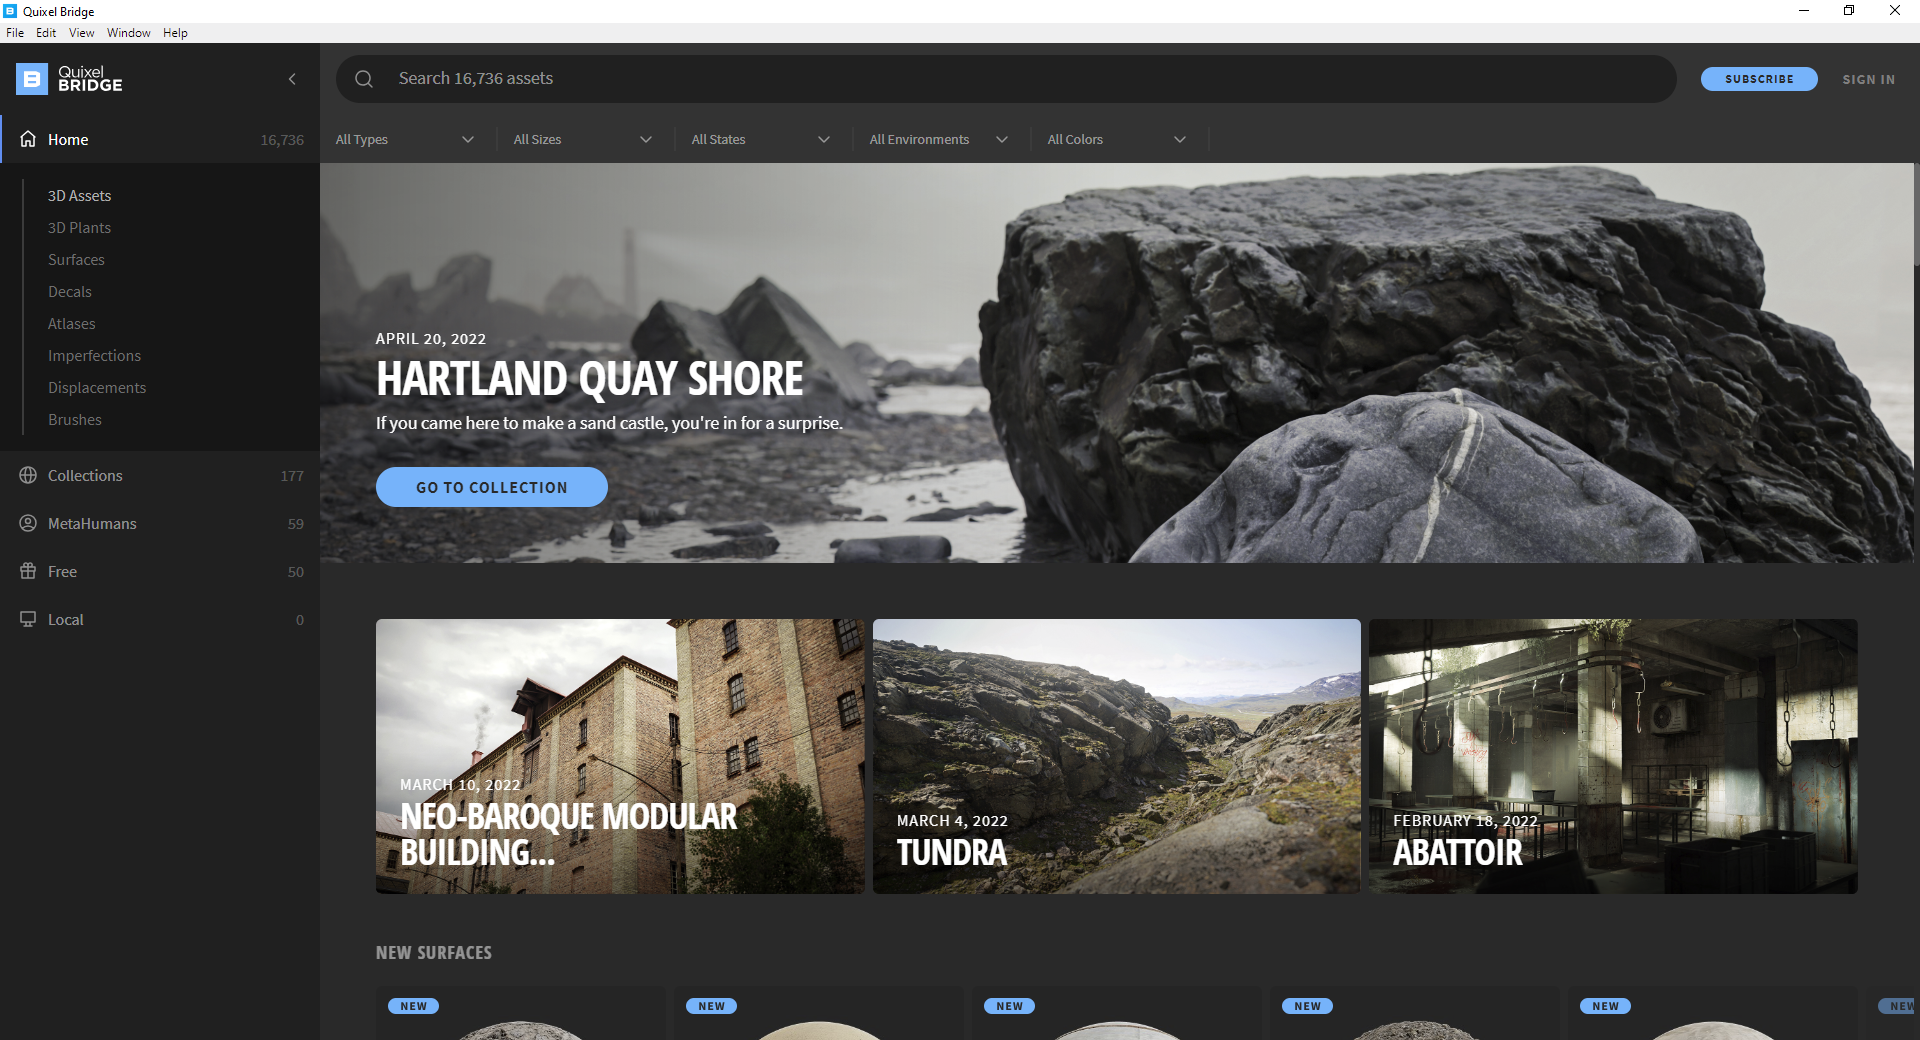Screen dimensions: 1920x1040
Task: Click the Free gift icon
Action: coord(28,571)
